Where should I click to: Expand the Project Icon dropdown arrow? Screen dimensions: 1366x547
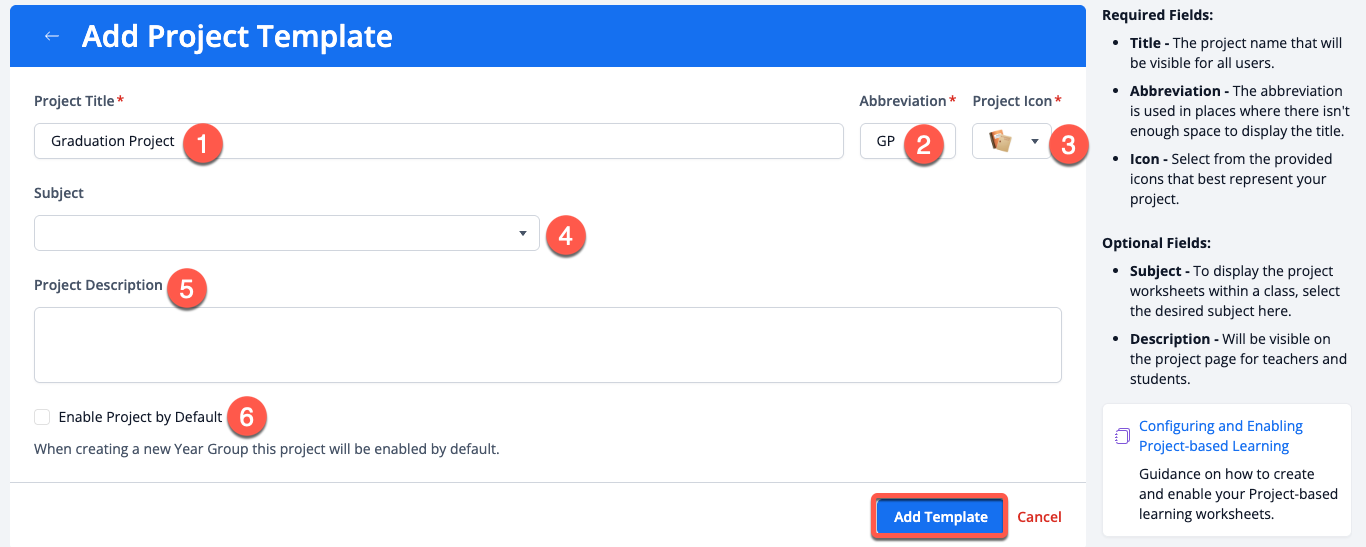point(1035,141)
